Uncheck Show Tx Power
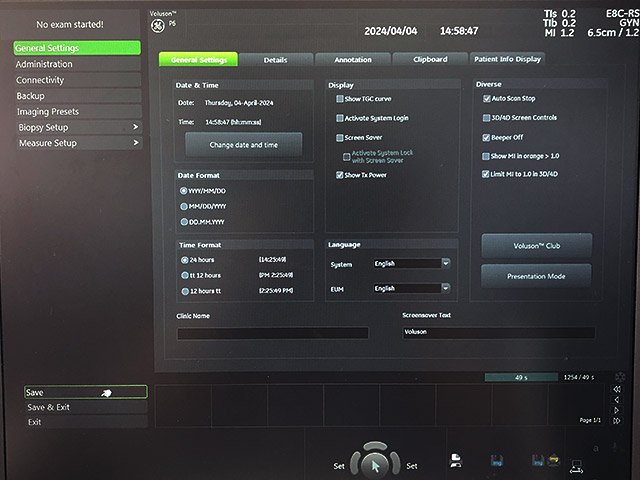Image resolution: width=640 pixels, height=480 pixels. pyautogui.click(x=340, y=175)
